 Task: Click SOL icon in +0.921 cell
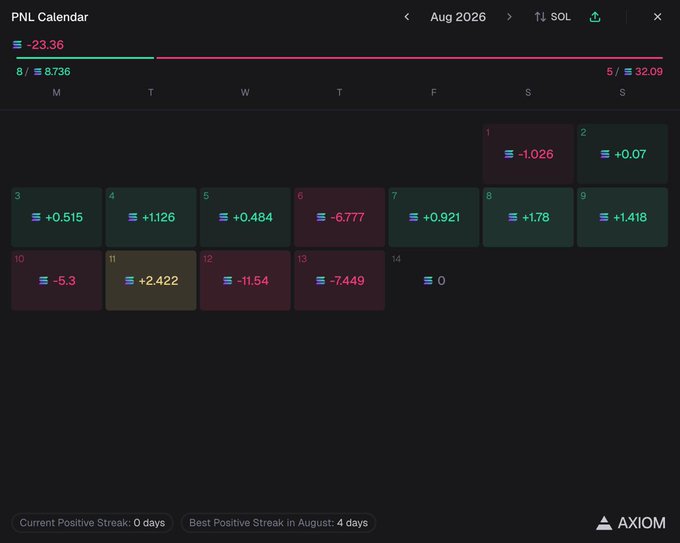point(414,217)
